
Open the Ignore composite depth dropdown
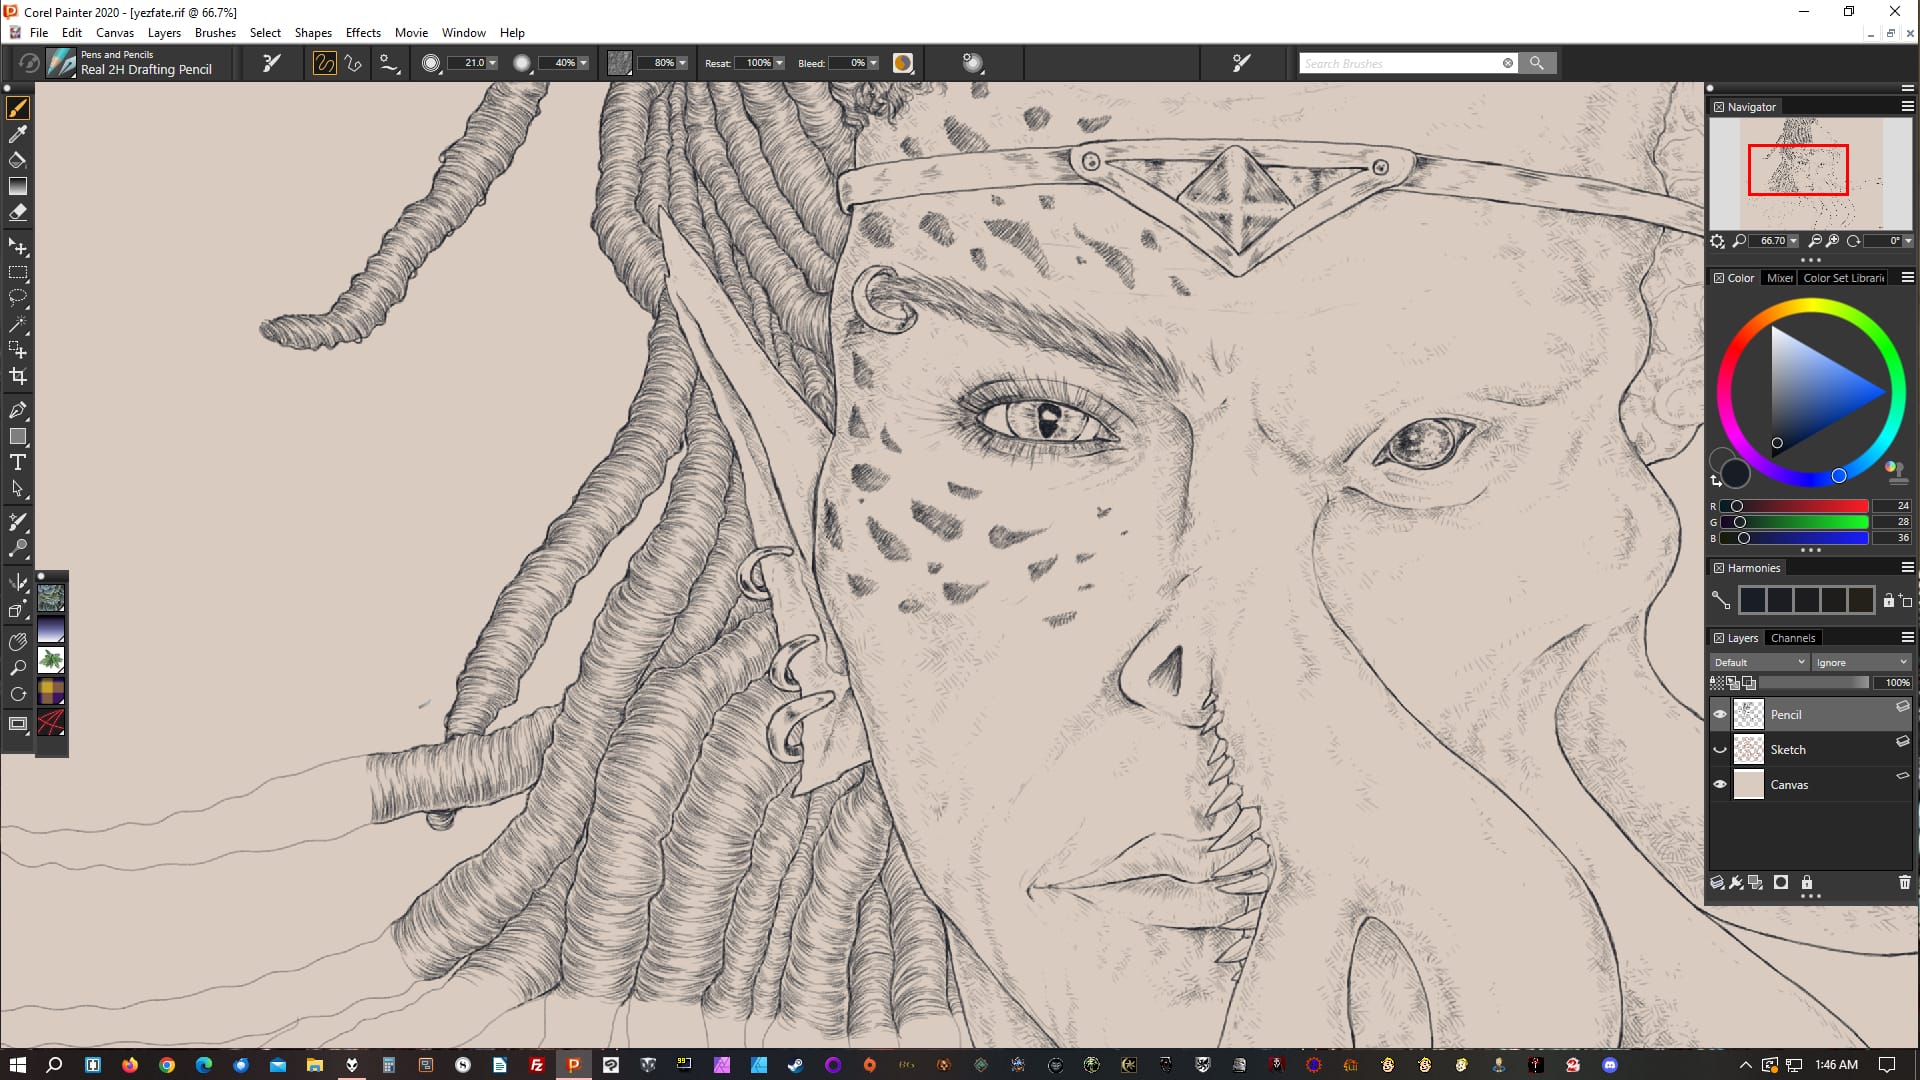tap(1861, 662)
